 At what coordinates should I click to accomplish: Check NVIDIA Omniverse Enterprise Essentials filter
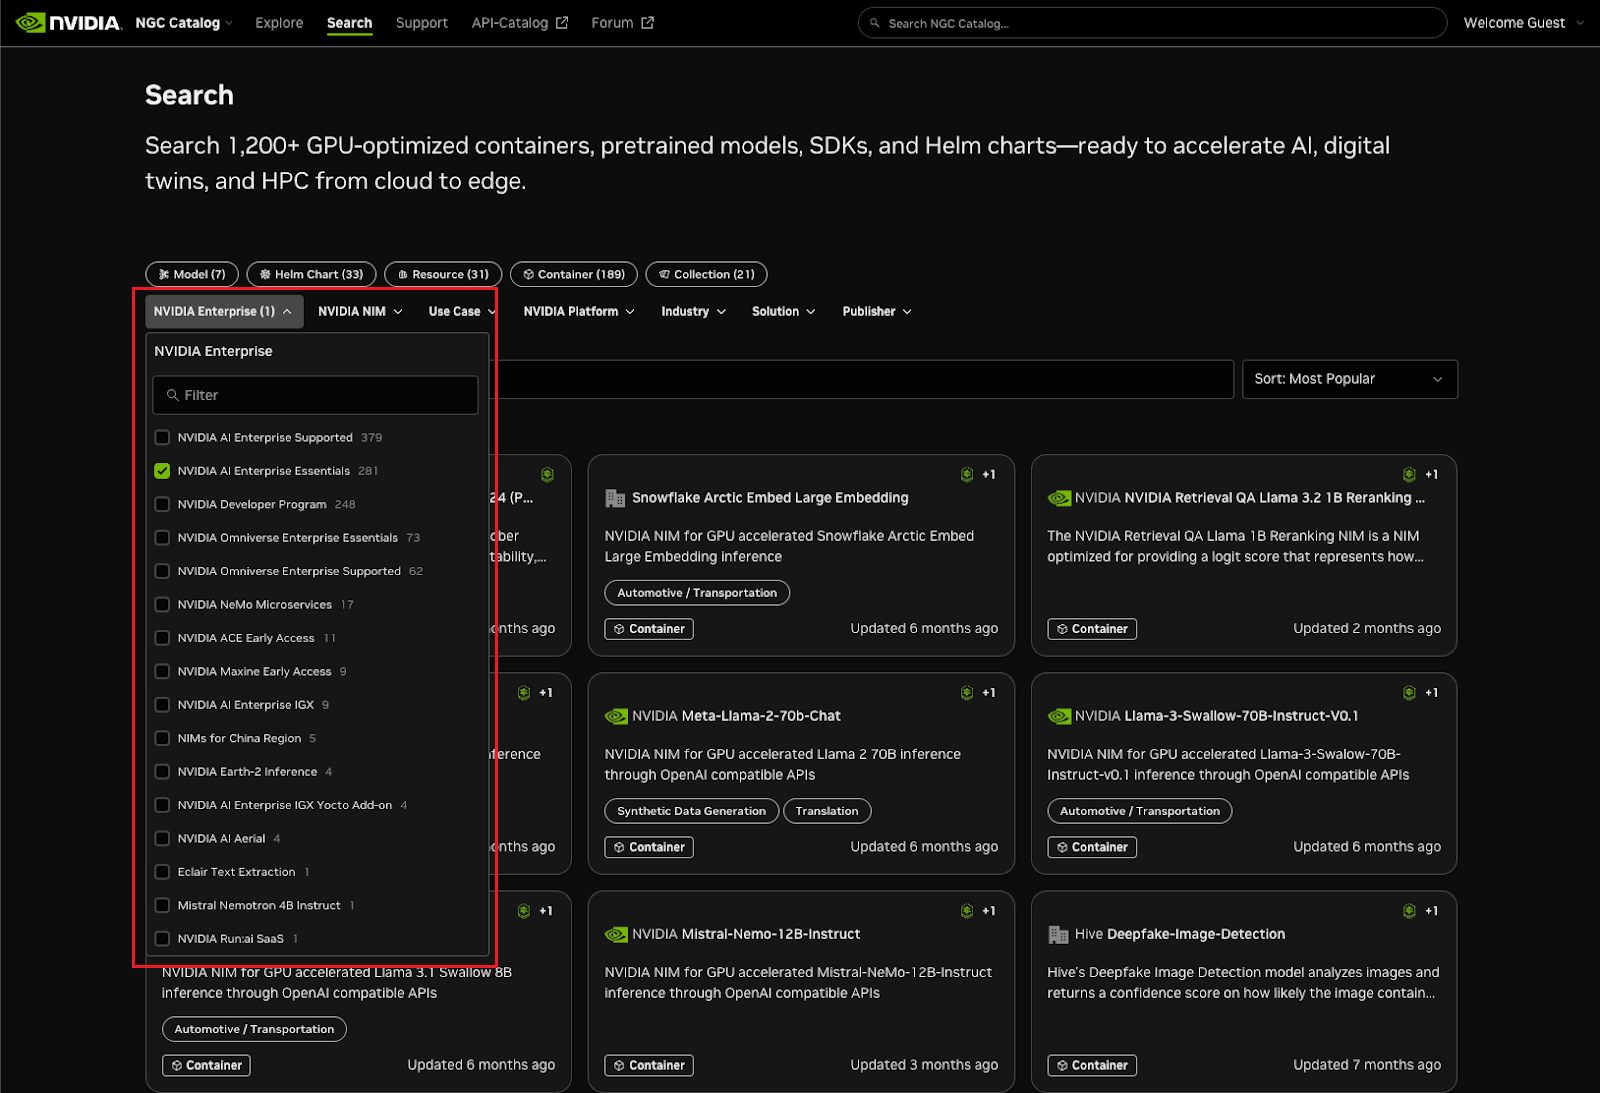[x=162, y=538]
